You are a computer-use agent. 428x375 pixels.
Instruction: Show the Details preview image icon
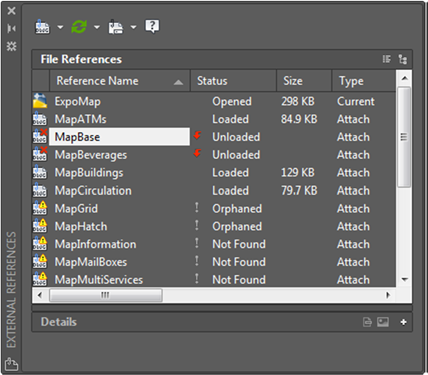tap(383, 322)
